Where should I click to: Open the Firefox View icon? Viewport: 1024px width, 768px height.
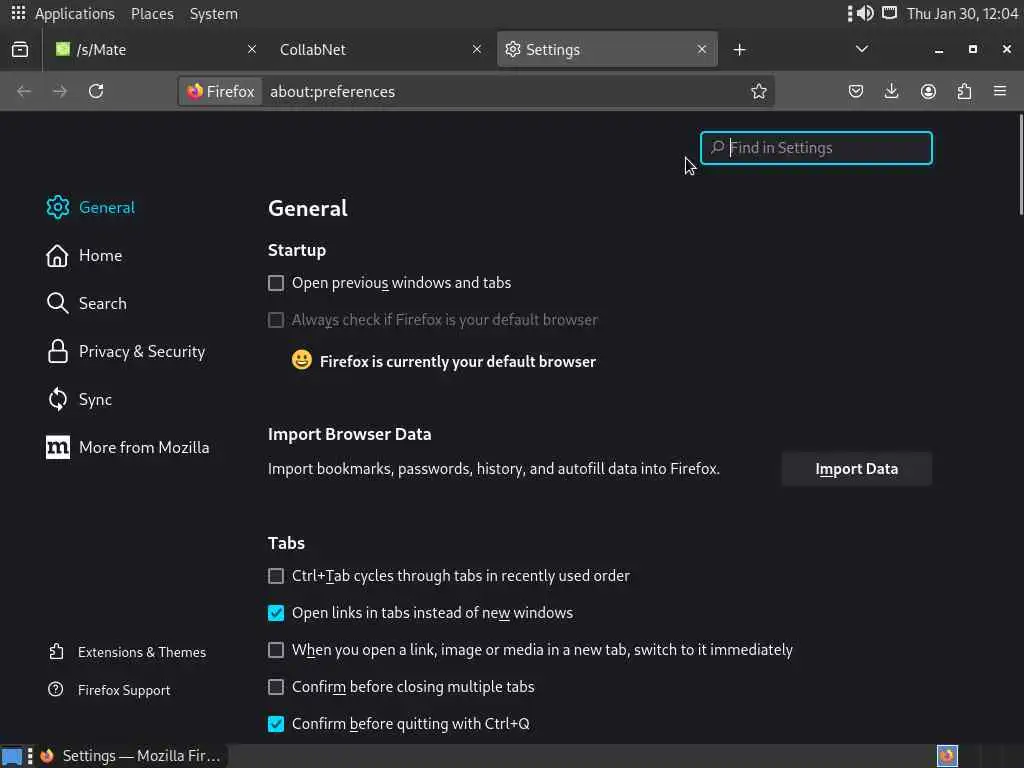click(x=20, y=49)
